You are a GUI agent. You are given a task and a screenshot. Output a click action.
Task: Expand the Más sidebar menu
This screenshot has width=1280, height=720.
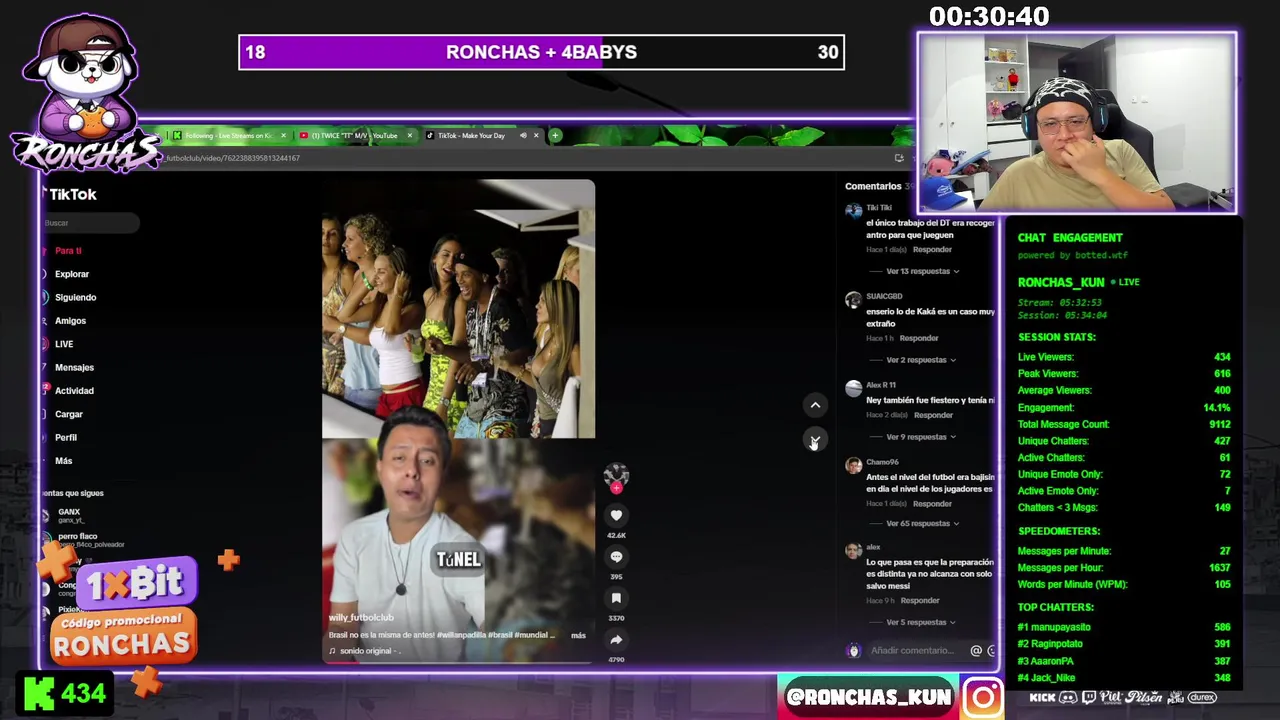coord(63,461)
